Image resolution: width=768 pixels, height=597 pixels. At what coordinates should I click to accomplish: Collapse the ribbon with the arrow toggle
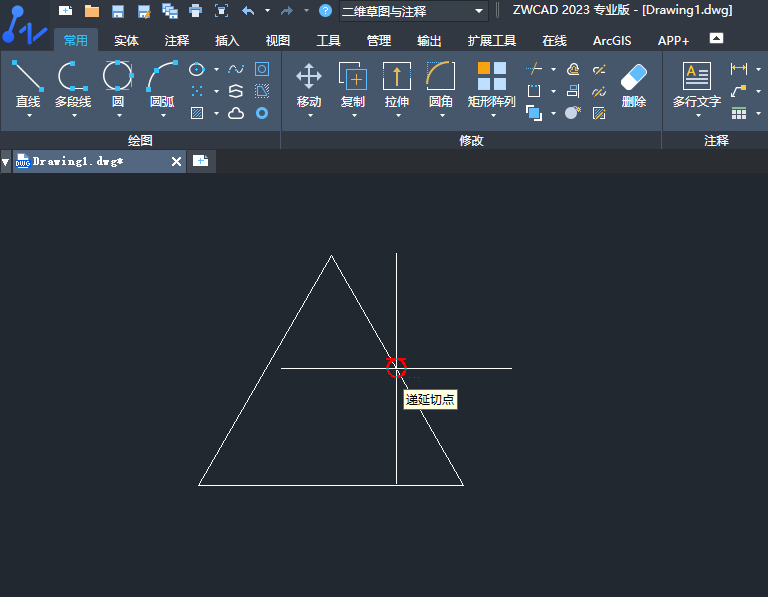(x=716, y=38)
